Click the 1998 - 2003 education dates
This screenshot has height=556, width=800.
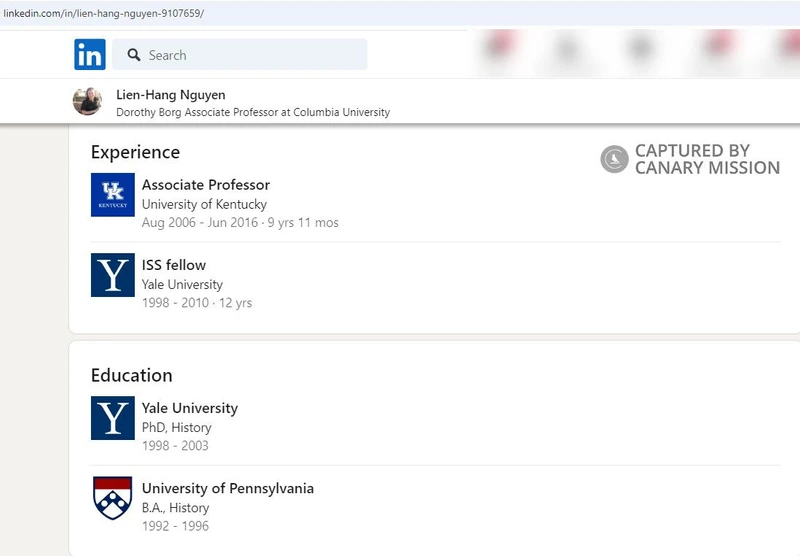(x=175, y=445)
